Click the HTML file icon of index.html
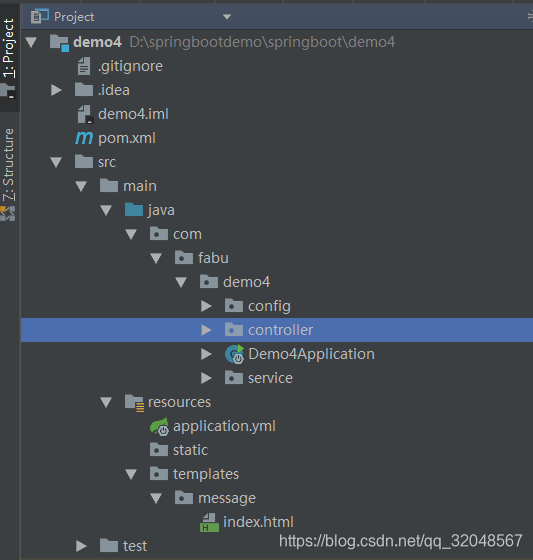 click(x=209, y=522)
